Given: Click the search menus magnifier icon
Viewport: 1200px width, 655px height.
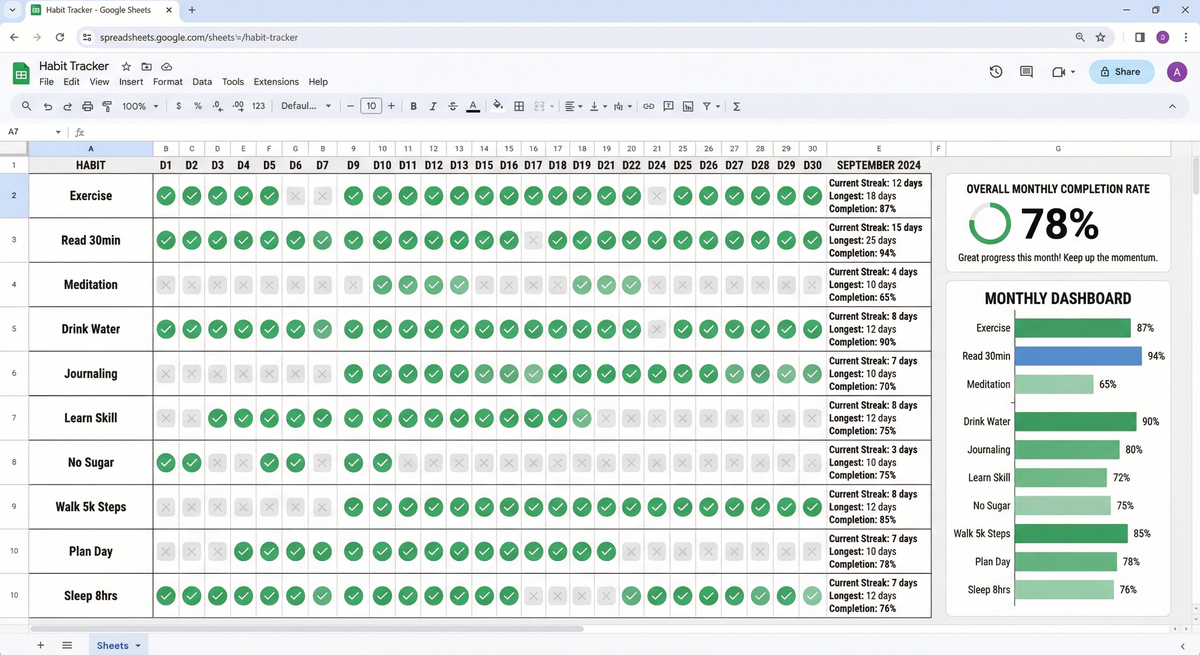Looking at the screenshot, I should 26,106.
